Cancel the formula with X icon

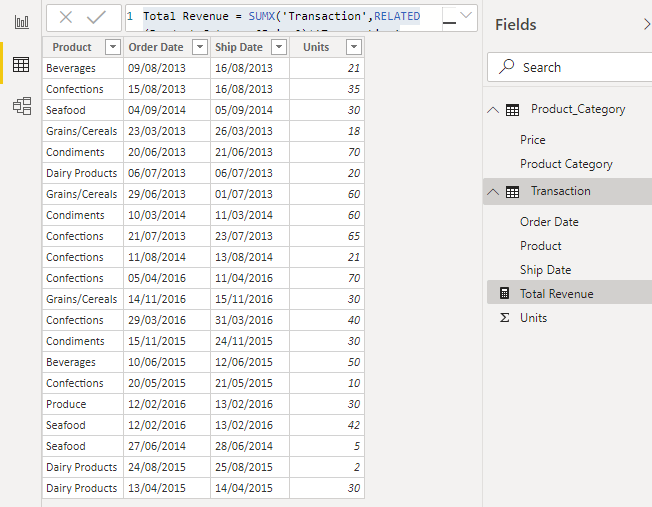point(66,17)
